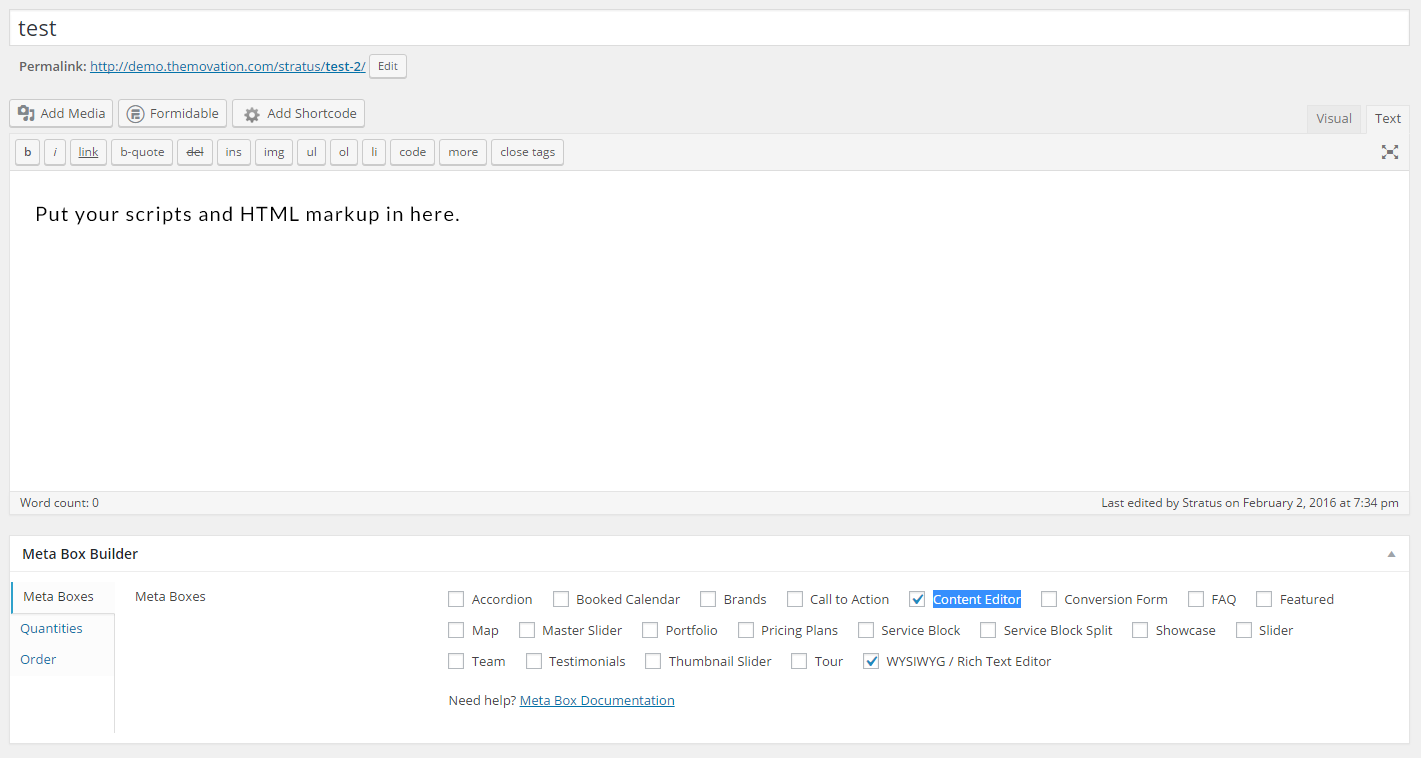Click the Word count: 0 status text
1421x758 pixels.
(x=59, y=503)
